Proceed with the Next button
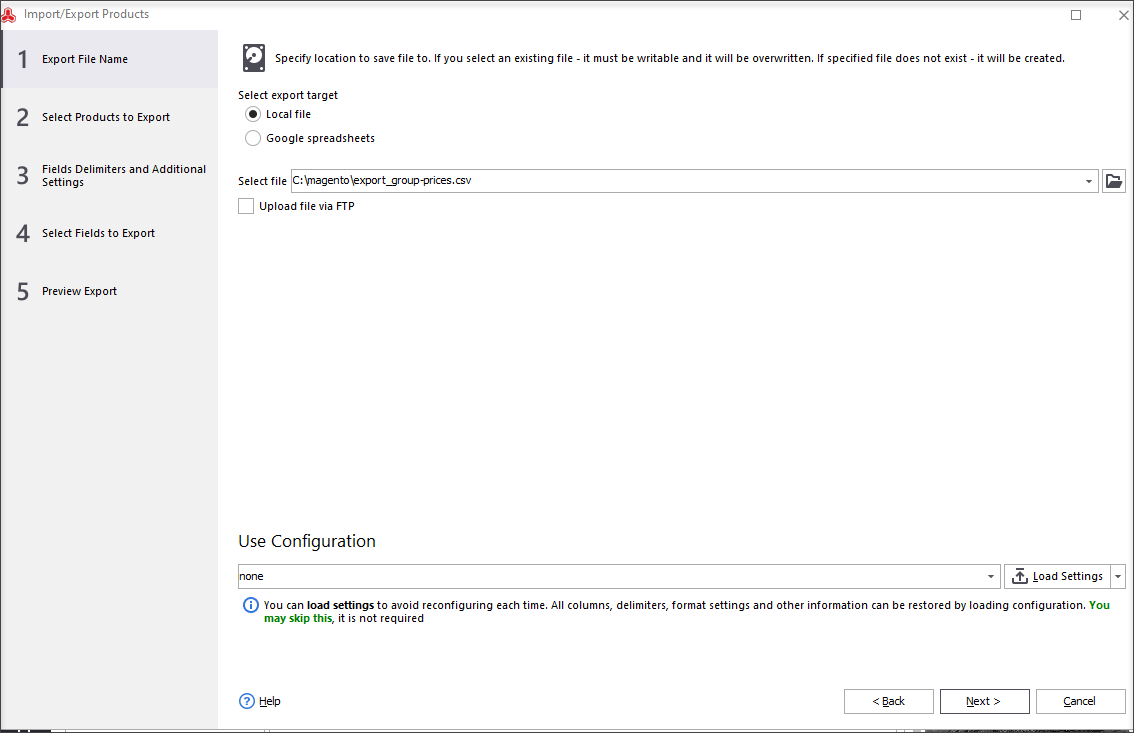The height and width of the screenshot is (733, 1134). (984, 701)
